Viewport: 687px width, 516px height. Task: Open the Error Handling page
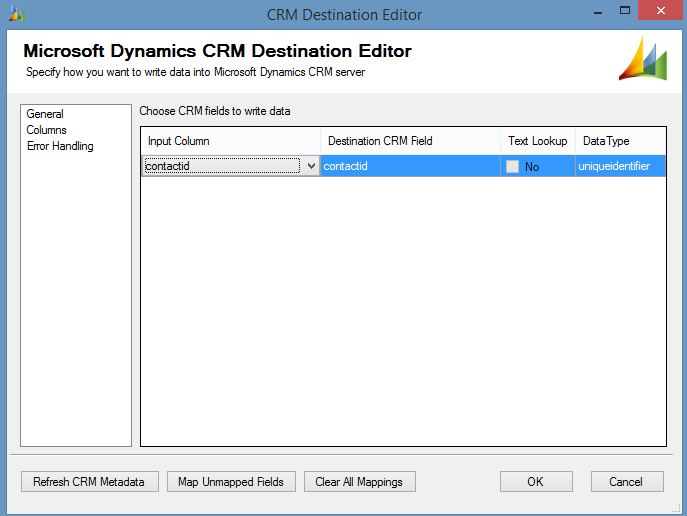60,146
